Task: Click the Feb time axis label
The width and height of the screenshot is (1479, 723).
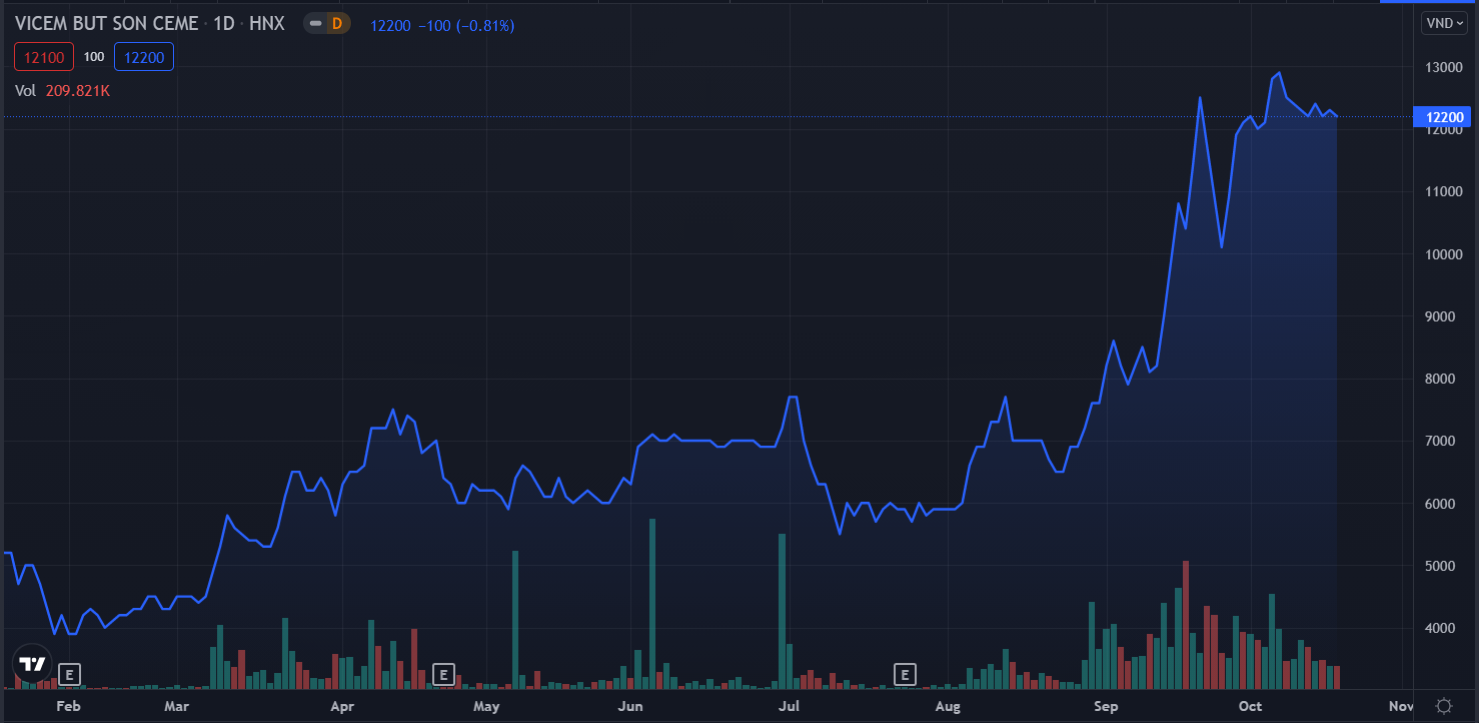Action: pyautogui.click(x=68, y=707)
